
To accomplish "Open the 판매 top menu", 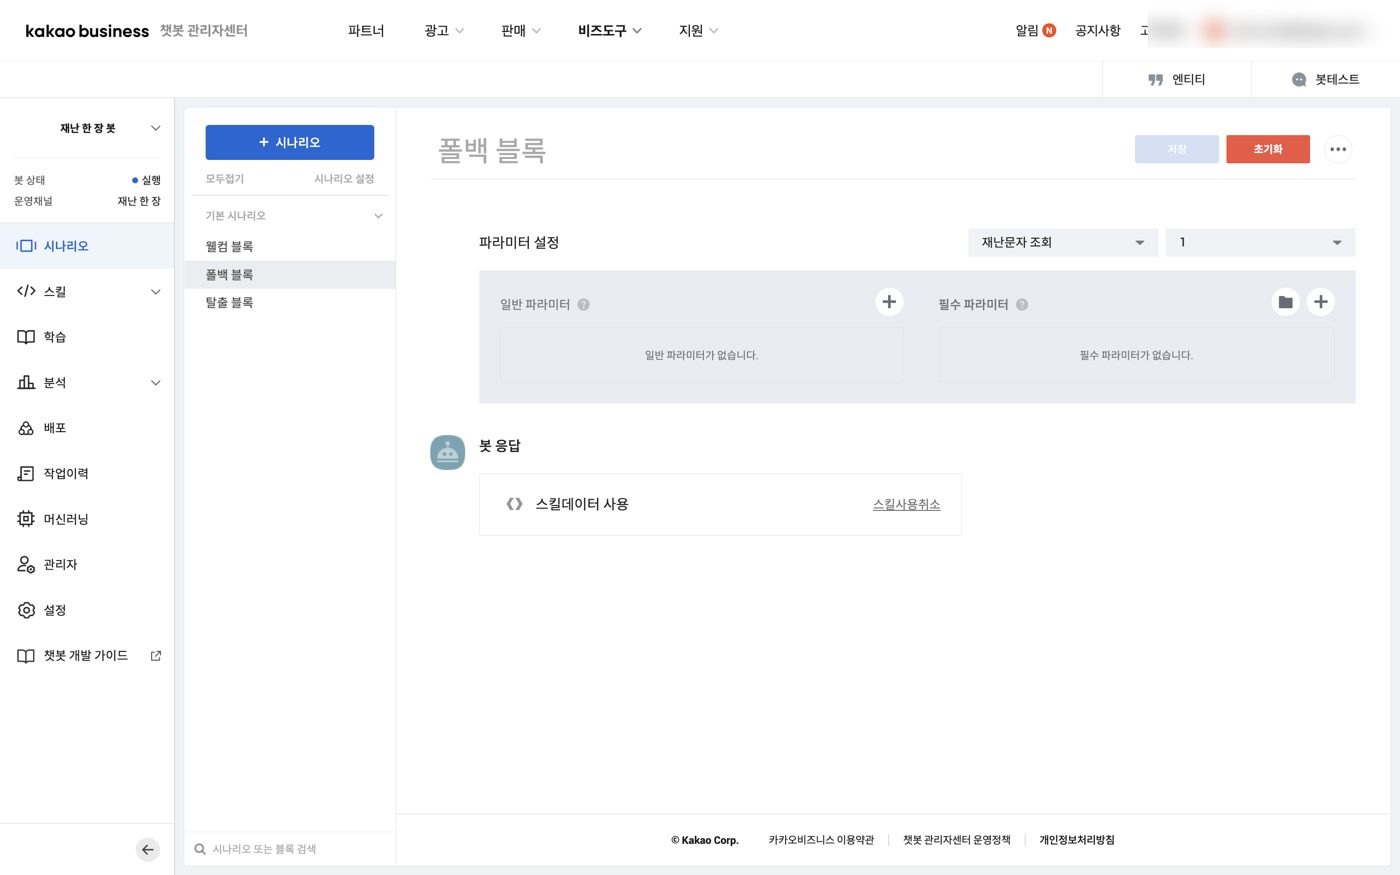I will (x=521, y=31).
